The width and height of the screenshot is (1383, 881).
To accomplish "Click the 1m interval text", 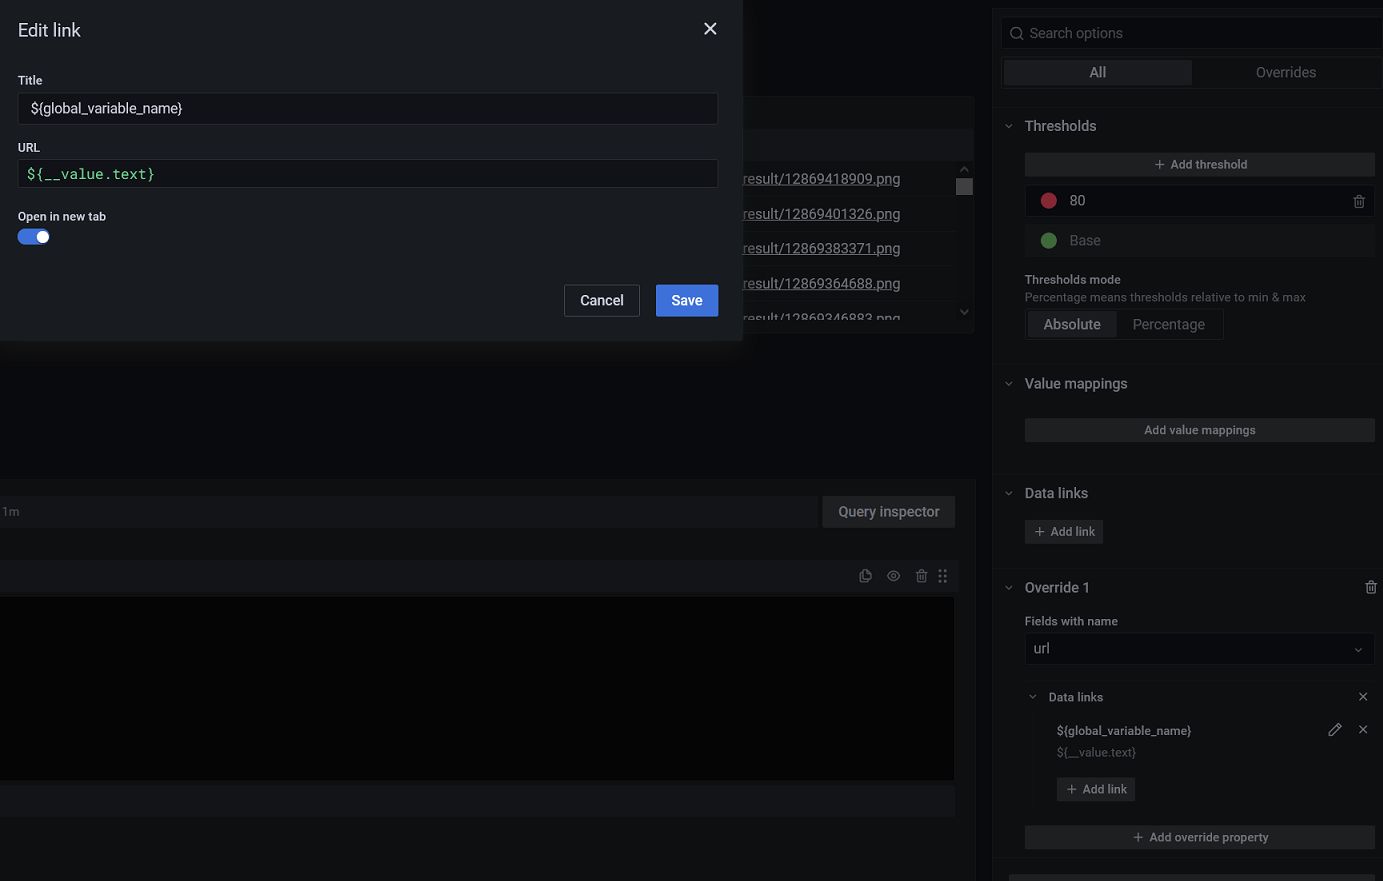I will tap(11, 512).
